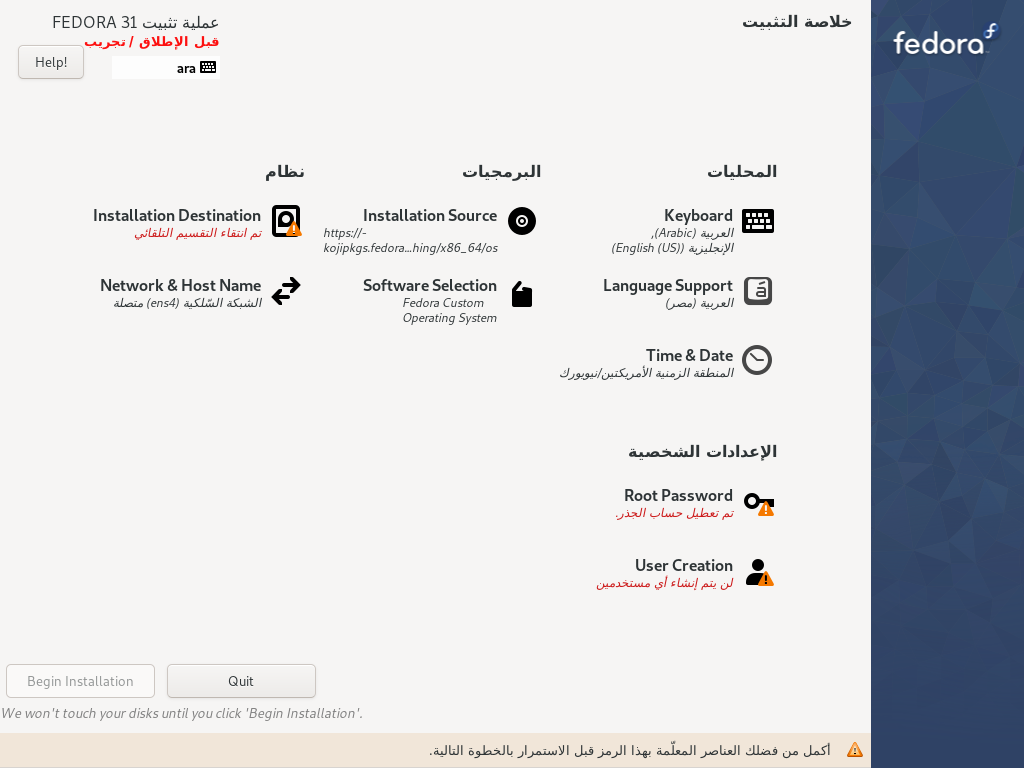Click the timezone text under Time & Date
The height and width of the screenshot is (768, 1024).
tap(647, 373)
